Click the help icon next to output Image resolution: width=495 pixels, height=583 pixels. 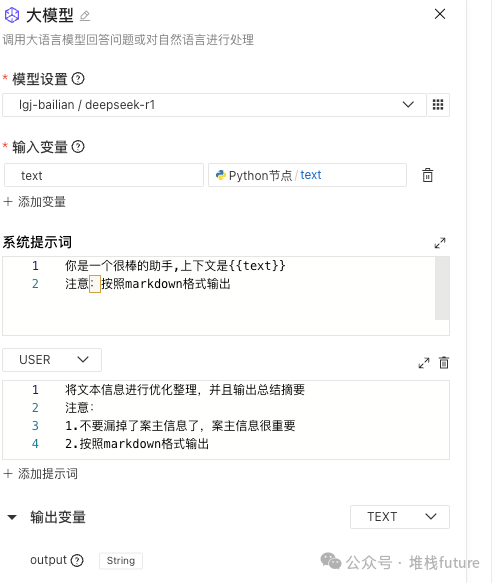point(77,560)
